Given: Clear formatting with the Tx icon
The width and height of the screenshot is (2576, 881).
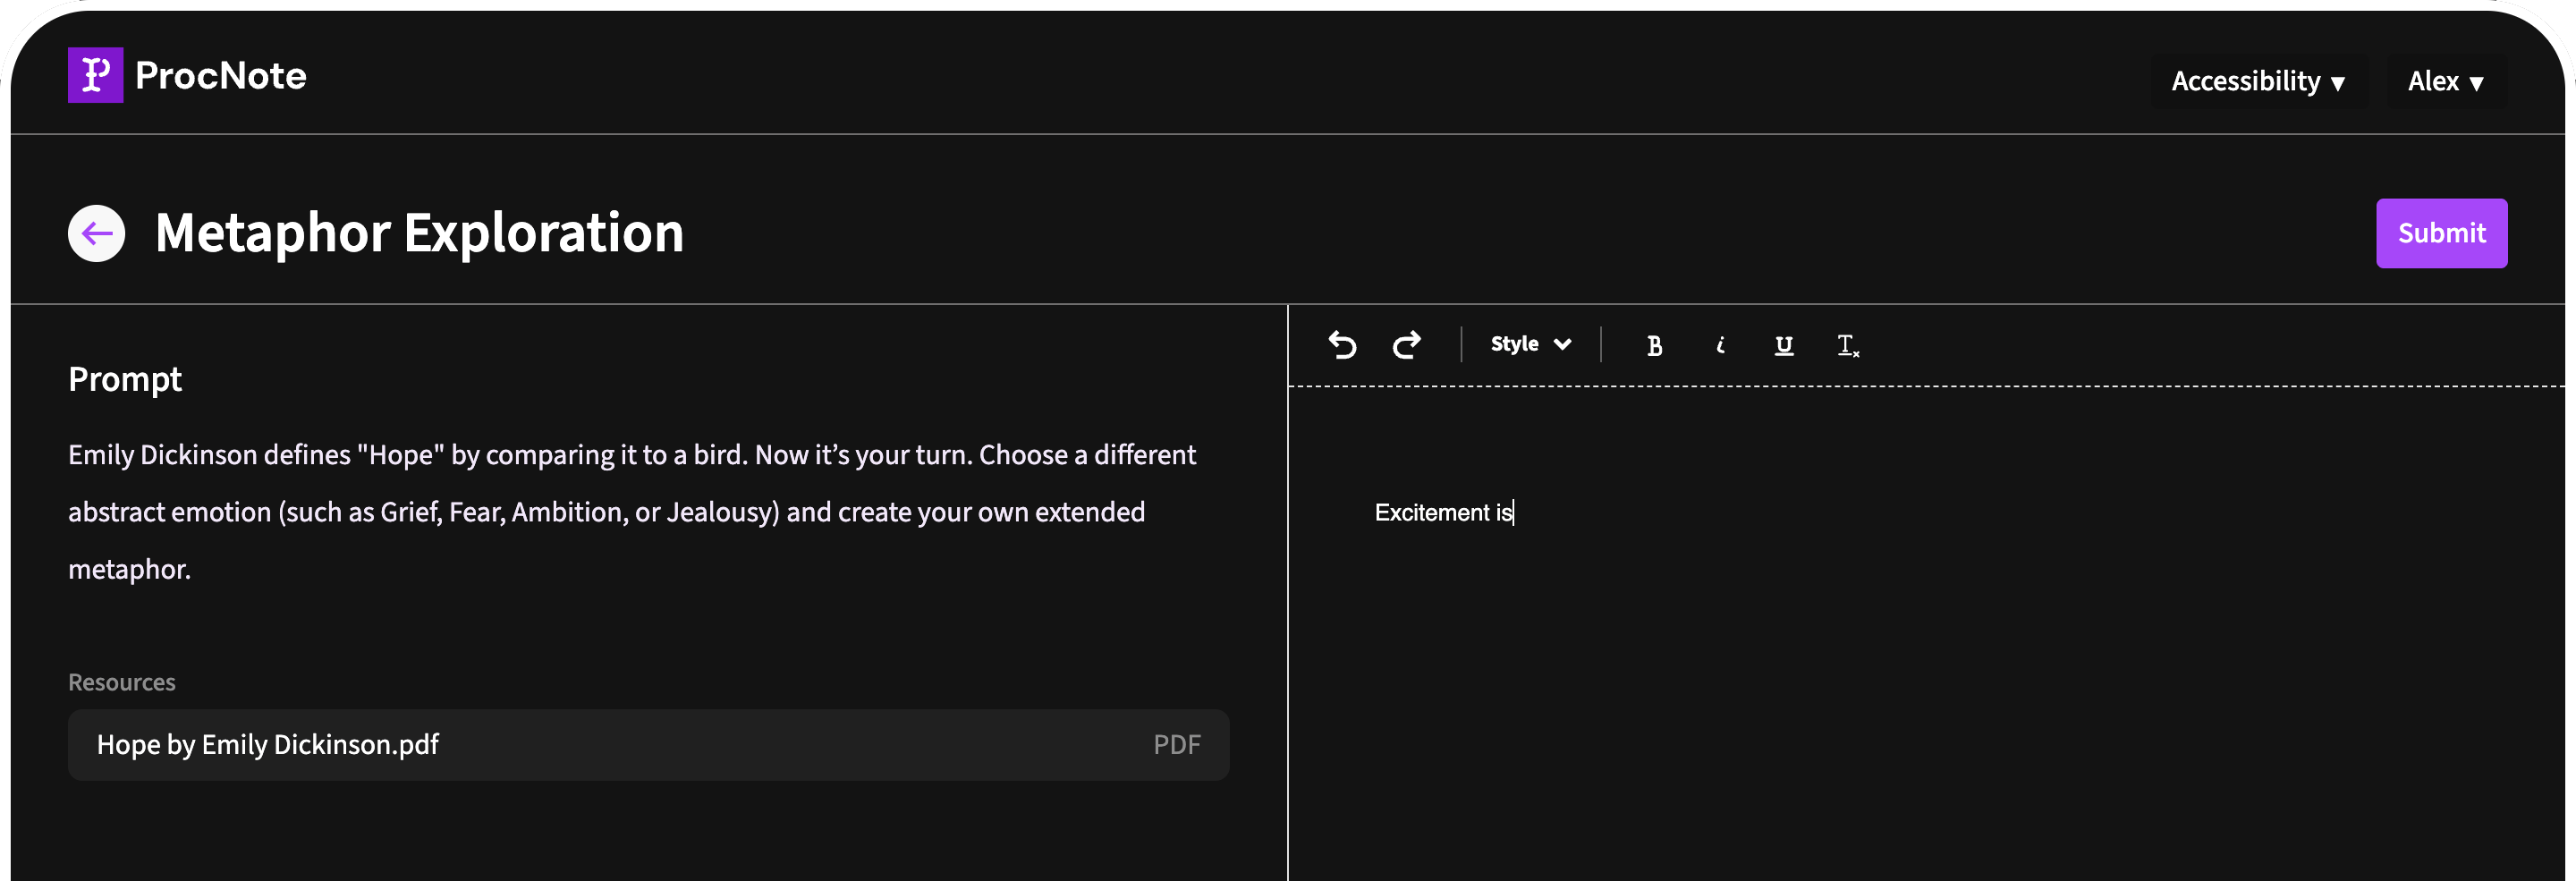Looking at the screenshot, I should [x=1847, y=345].
